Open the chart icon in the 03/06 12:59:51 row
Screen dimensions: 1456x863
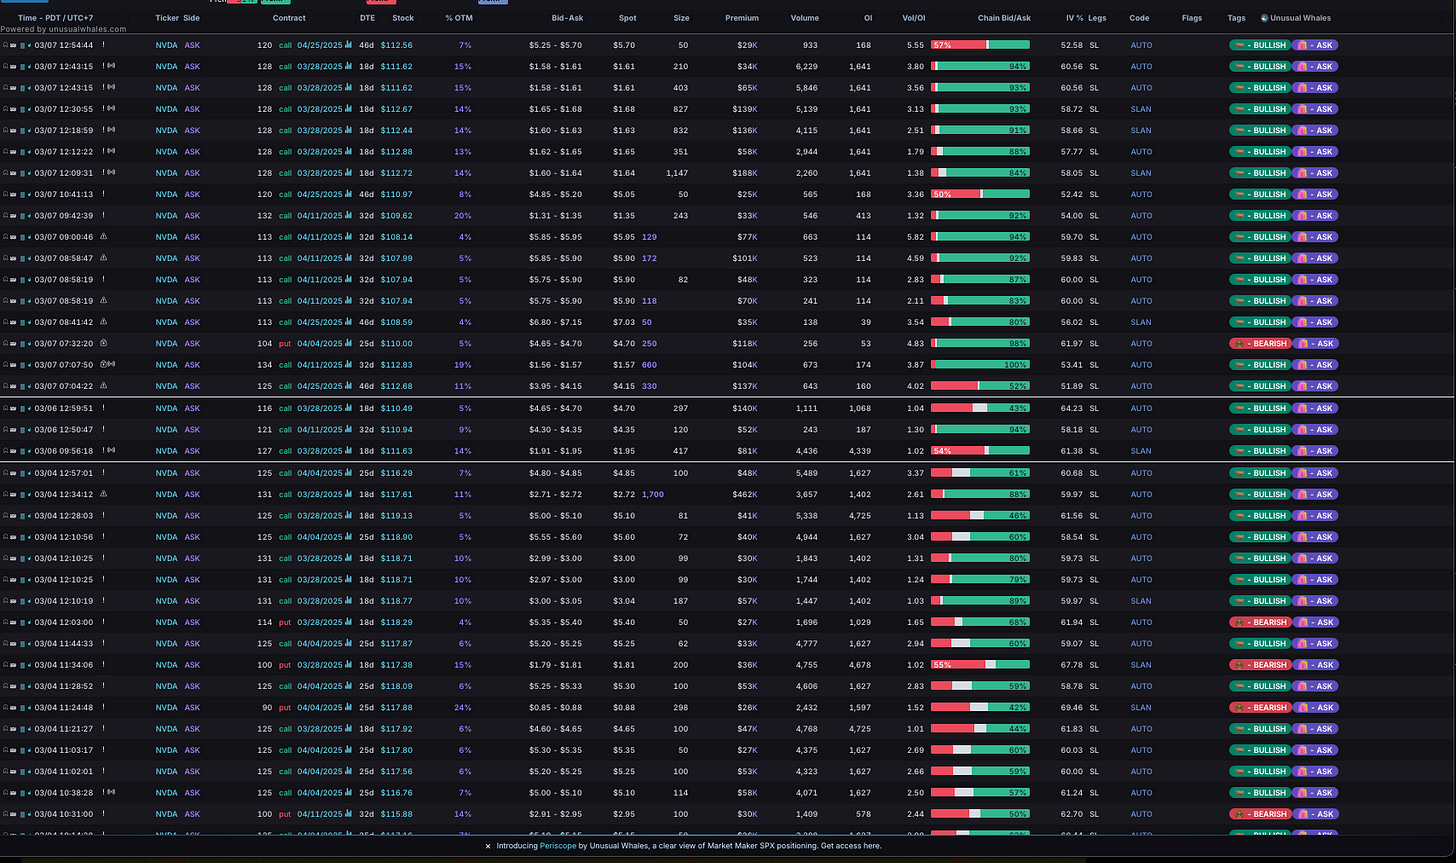coord(348,408)
